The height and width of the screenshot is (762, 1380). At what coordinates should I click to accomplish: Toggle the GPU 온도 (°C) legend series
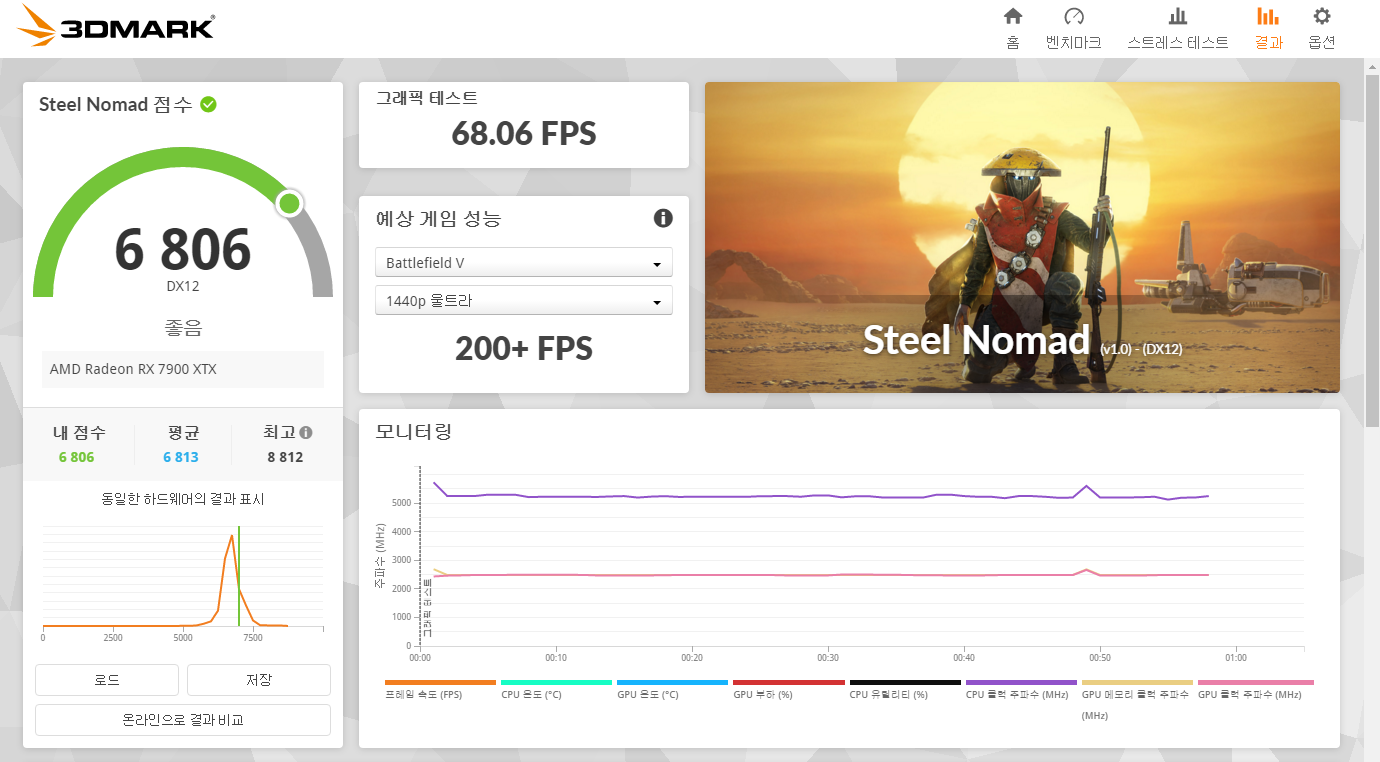(672, 689)
